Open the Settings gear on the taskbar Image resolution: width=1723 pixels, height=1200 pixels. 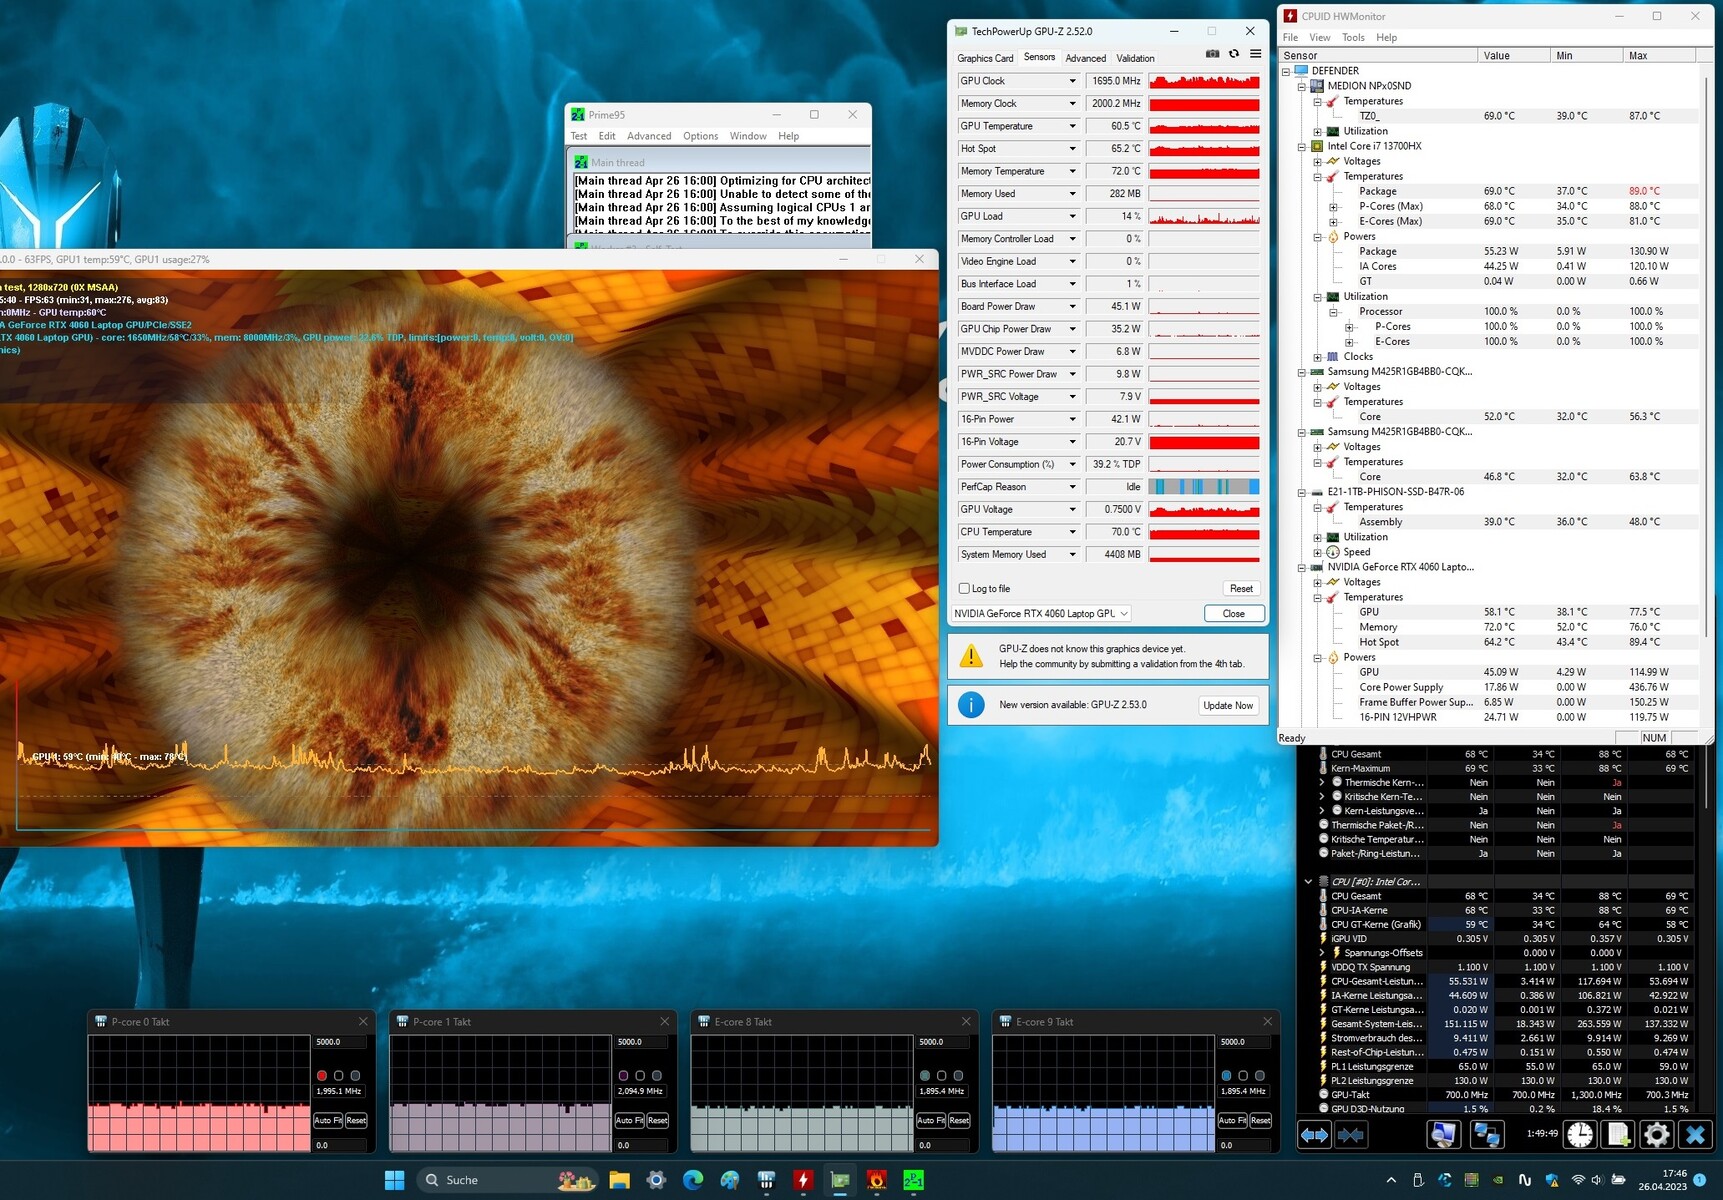656,1180
